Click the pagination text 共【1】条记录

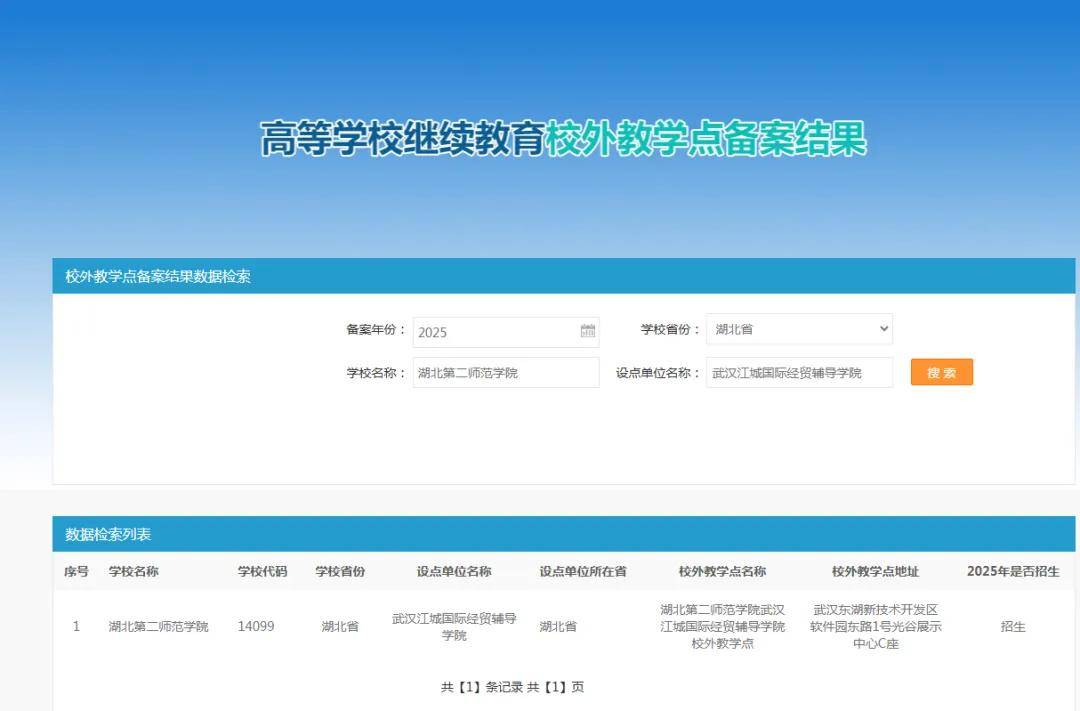(482, 687)
